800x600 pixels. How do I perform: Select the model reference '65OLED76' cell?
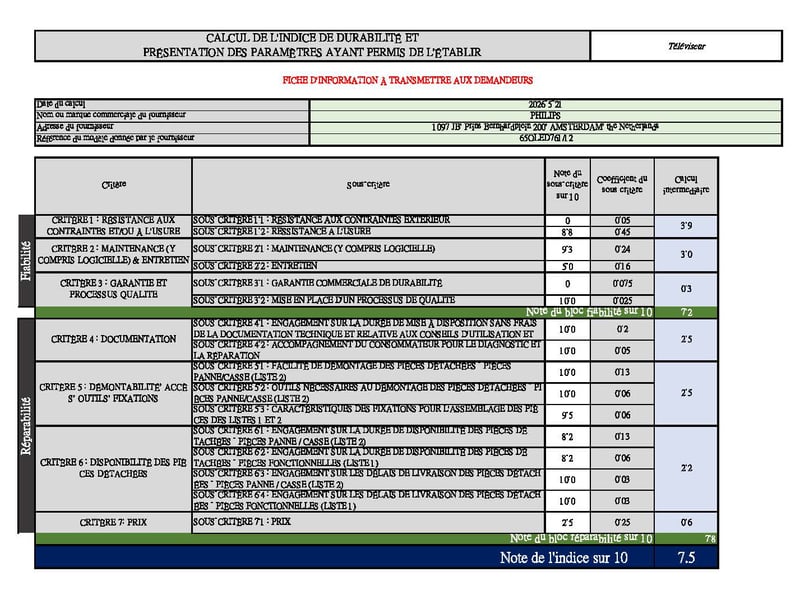[x=545, y=139]
